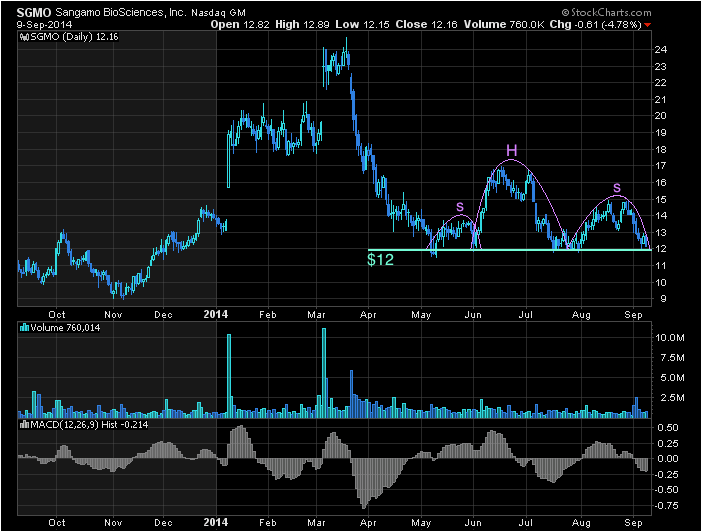
Task: Click the Nasdaq GM exchange label
Action: (x=218, y=13)
